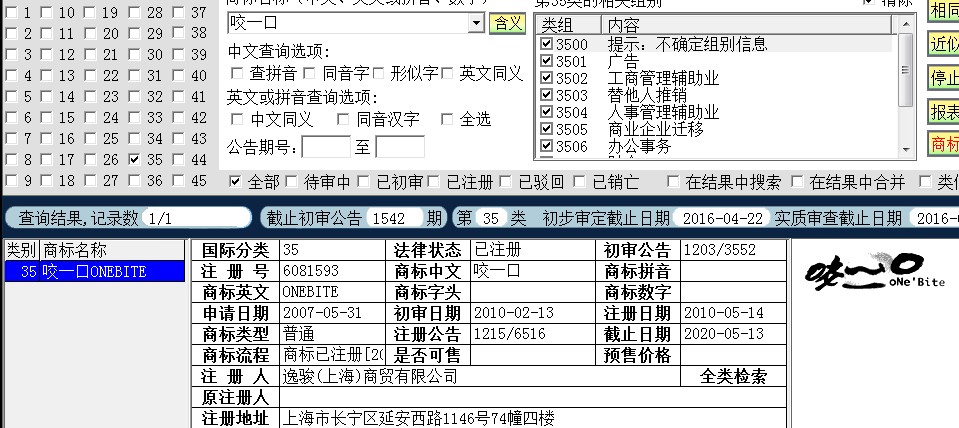Check 已注册 status filter

pyautogui.click(x=434, y=182)
